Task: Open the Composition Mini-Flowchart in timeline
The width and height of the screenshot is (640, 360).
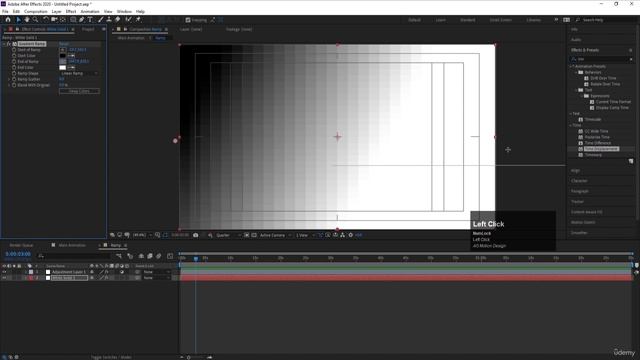Action: (119, 256)
